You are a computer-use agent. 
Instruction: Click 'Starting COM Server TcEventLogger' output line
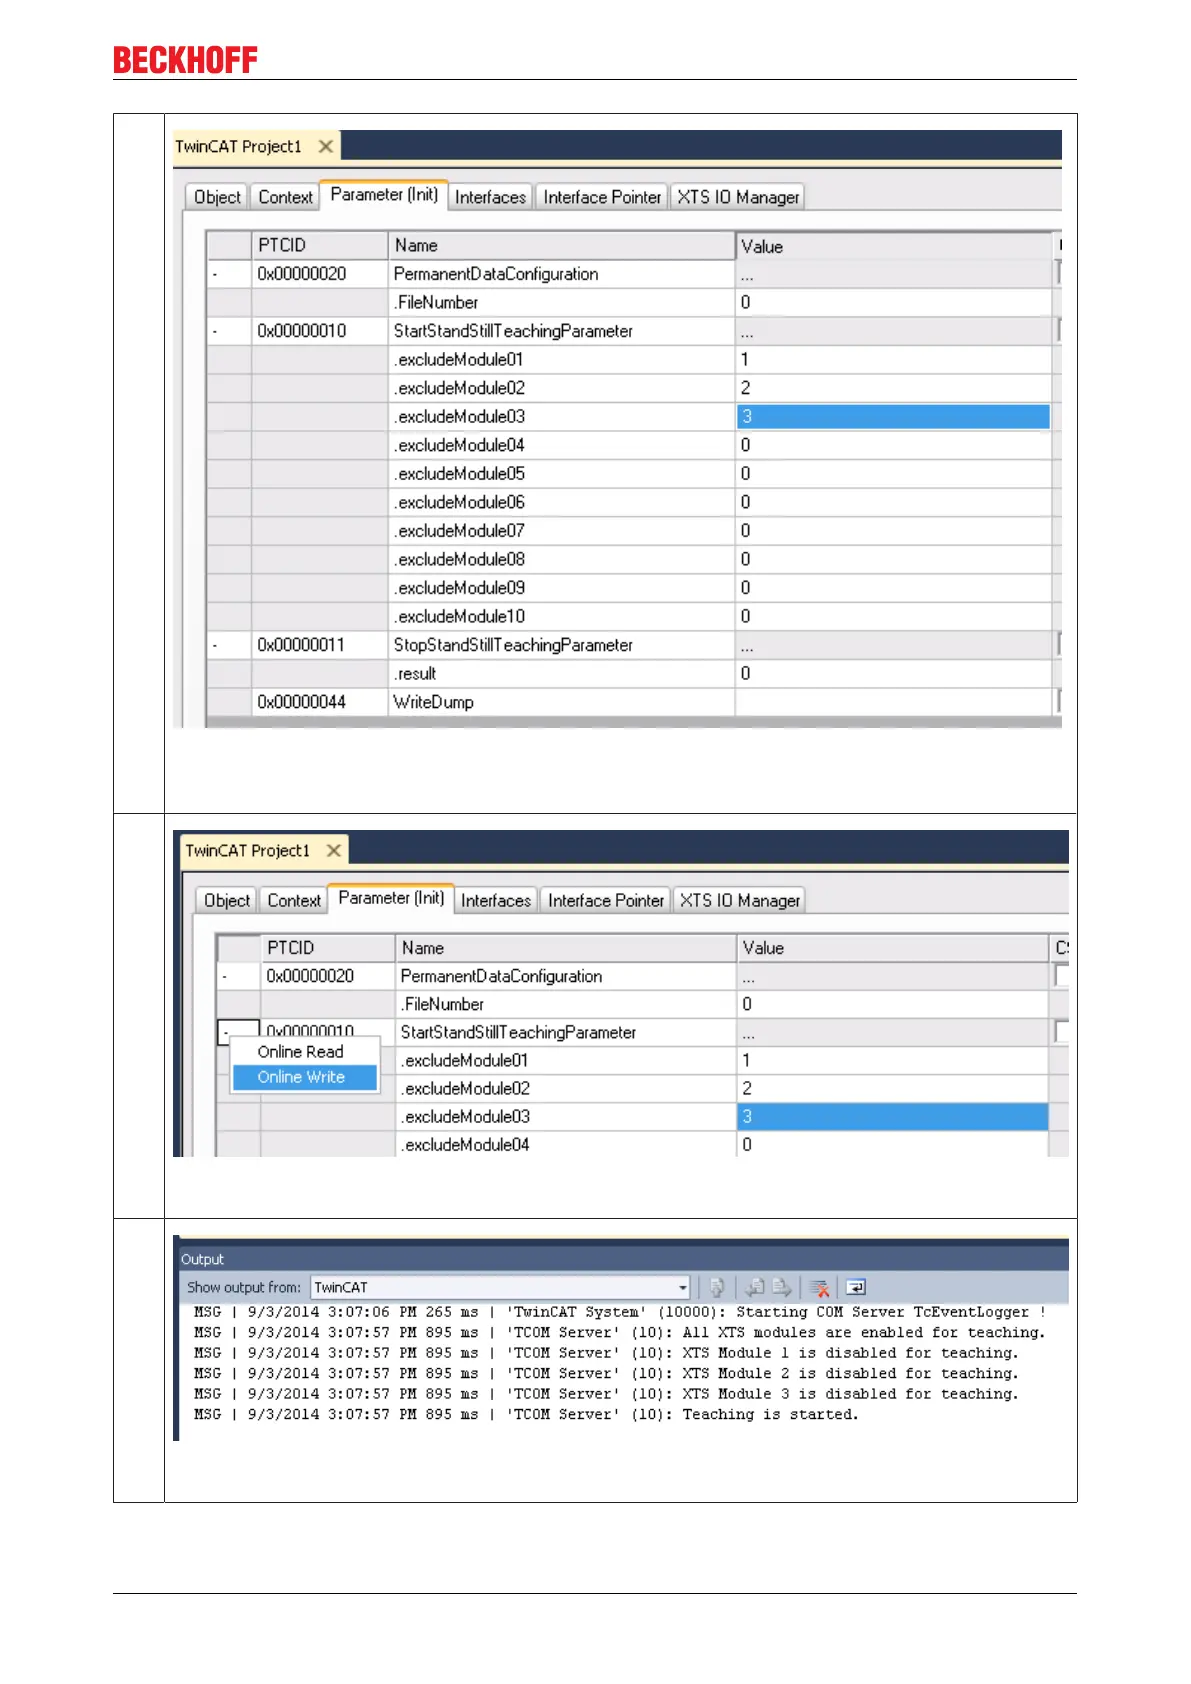point(619,1312)
